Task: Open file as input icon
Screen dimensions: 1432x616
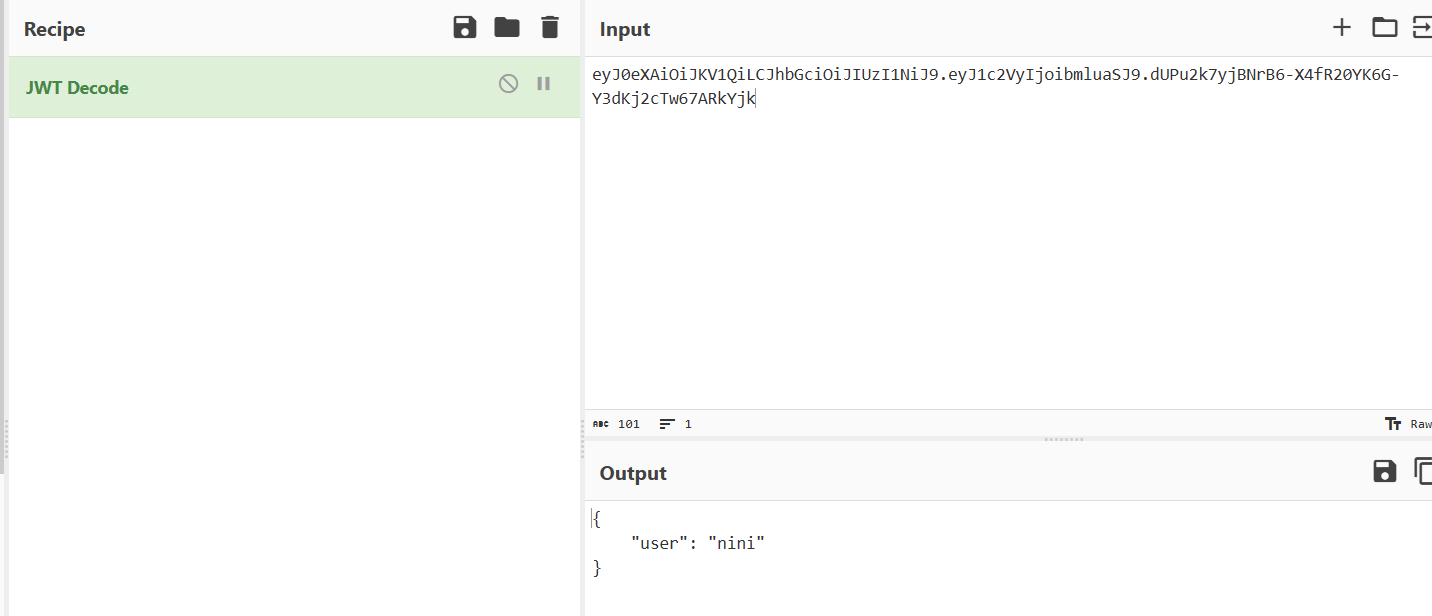Action: tap(1423, 28)
